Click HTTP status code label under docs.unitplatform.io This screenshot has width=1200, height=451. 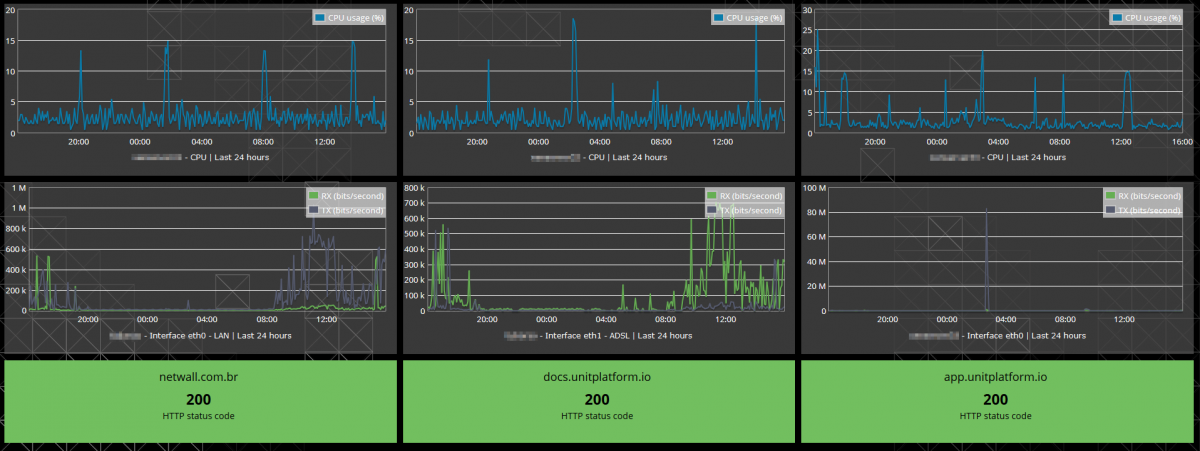pyautogui.click(x=597, y=415)
